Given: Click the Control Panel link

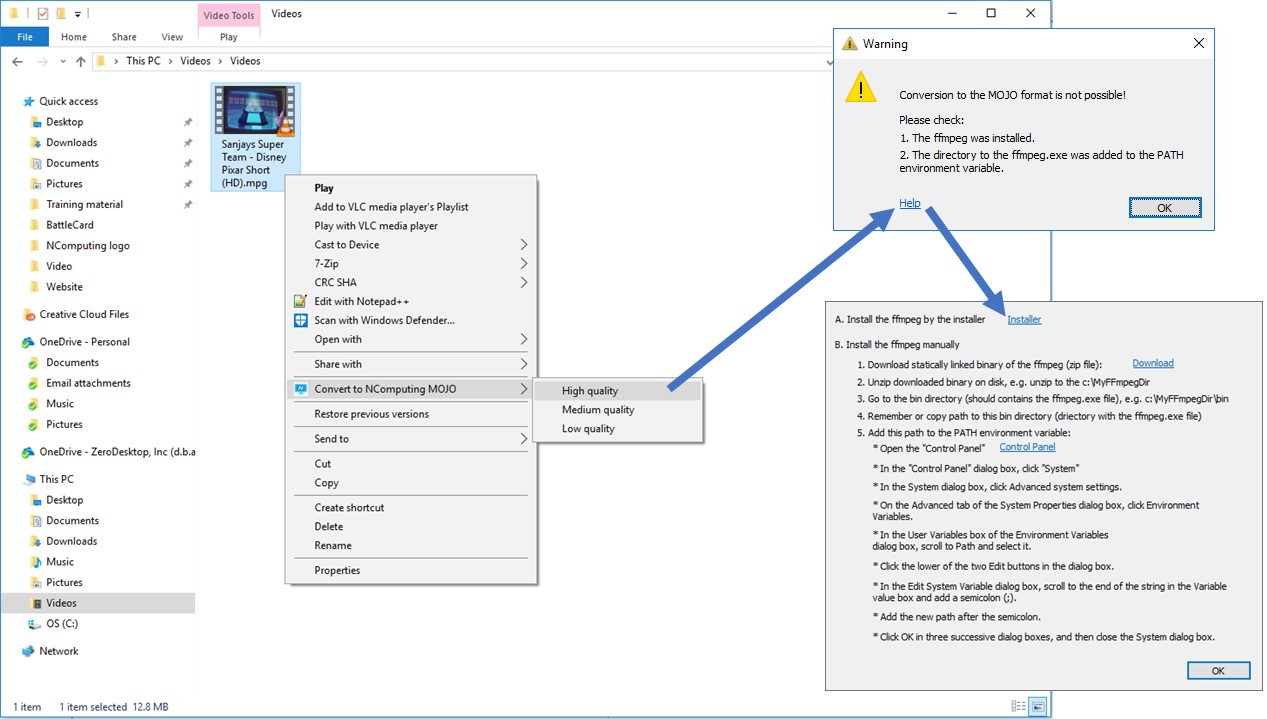Looking at the screenshot, I should pyautogui.click(x=1027, y=448).
